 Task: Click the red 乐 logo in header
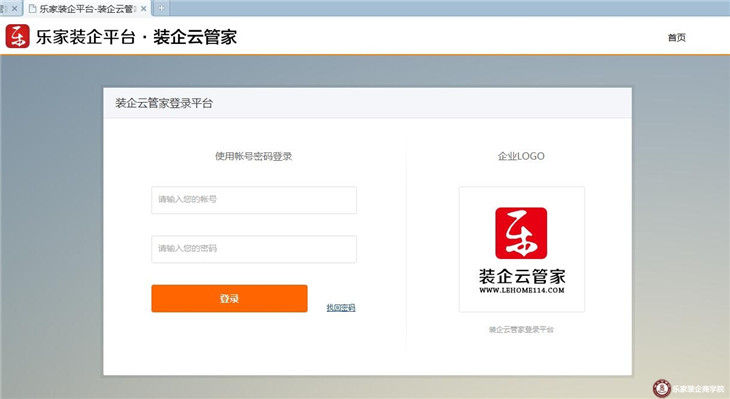click(18, 36)
